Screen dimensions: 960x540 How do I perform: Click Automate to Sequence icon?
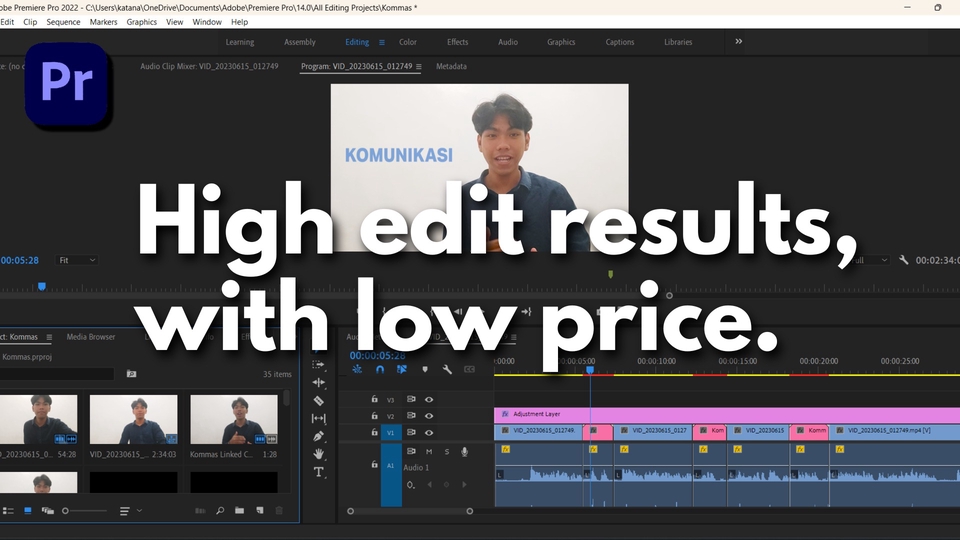pyautogui.click(x=200, y=511)
